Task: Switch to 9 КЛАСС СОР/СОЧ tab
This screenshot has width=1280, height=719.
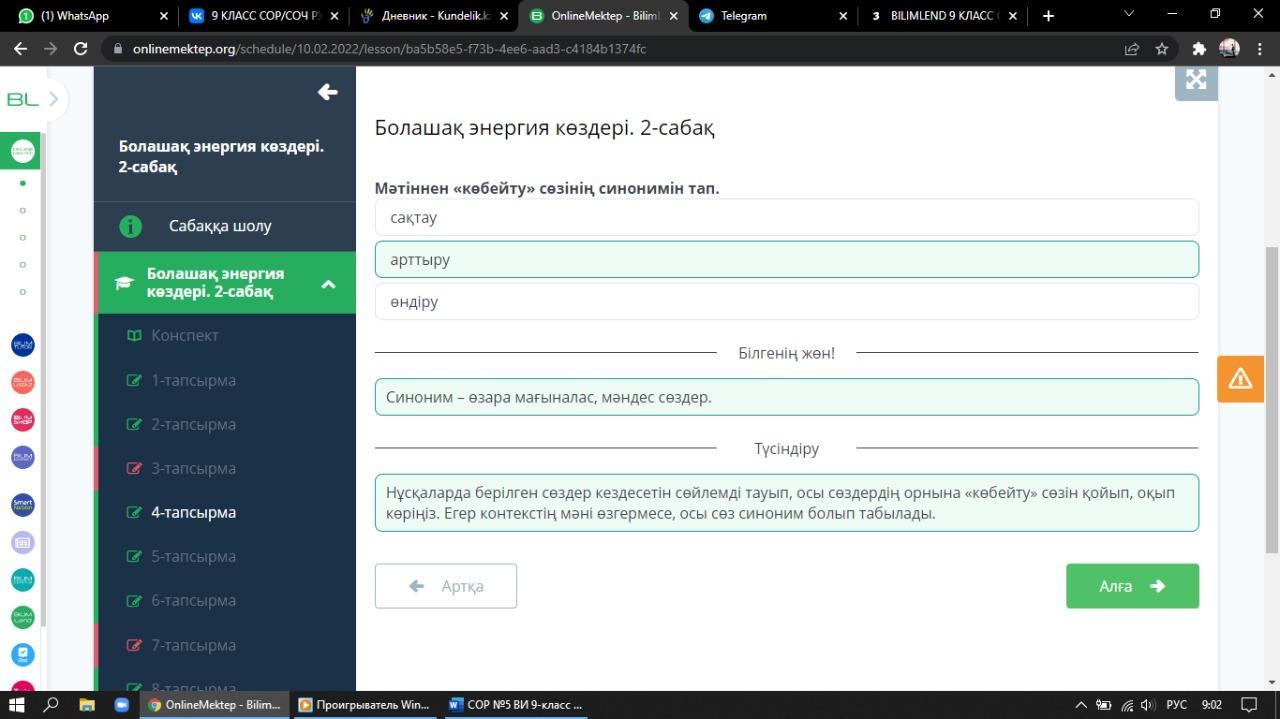Action: 263,16
